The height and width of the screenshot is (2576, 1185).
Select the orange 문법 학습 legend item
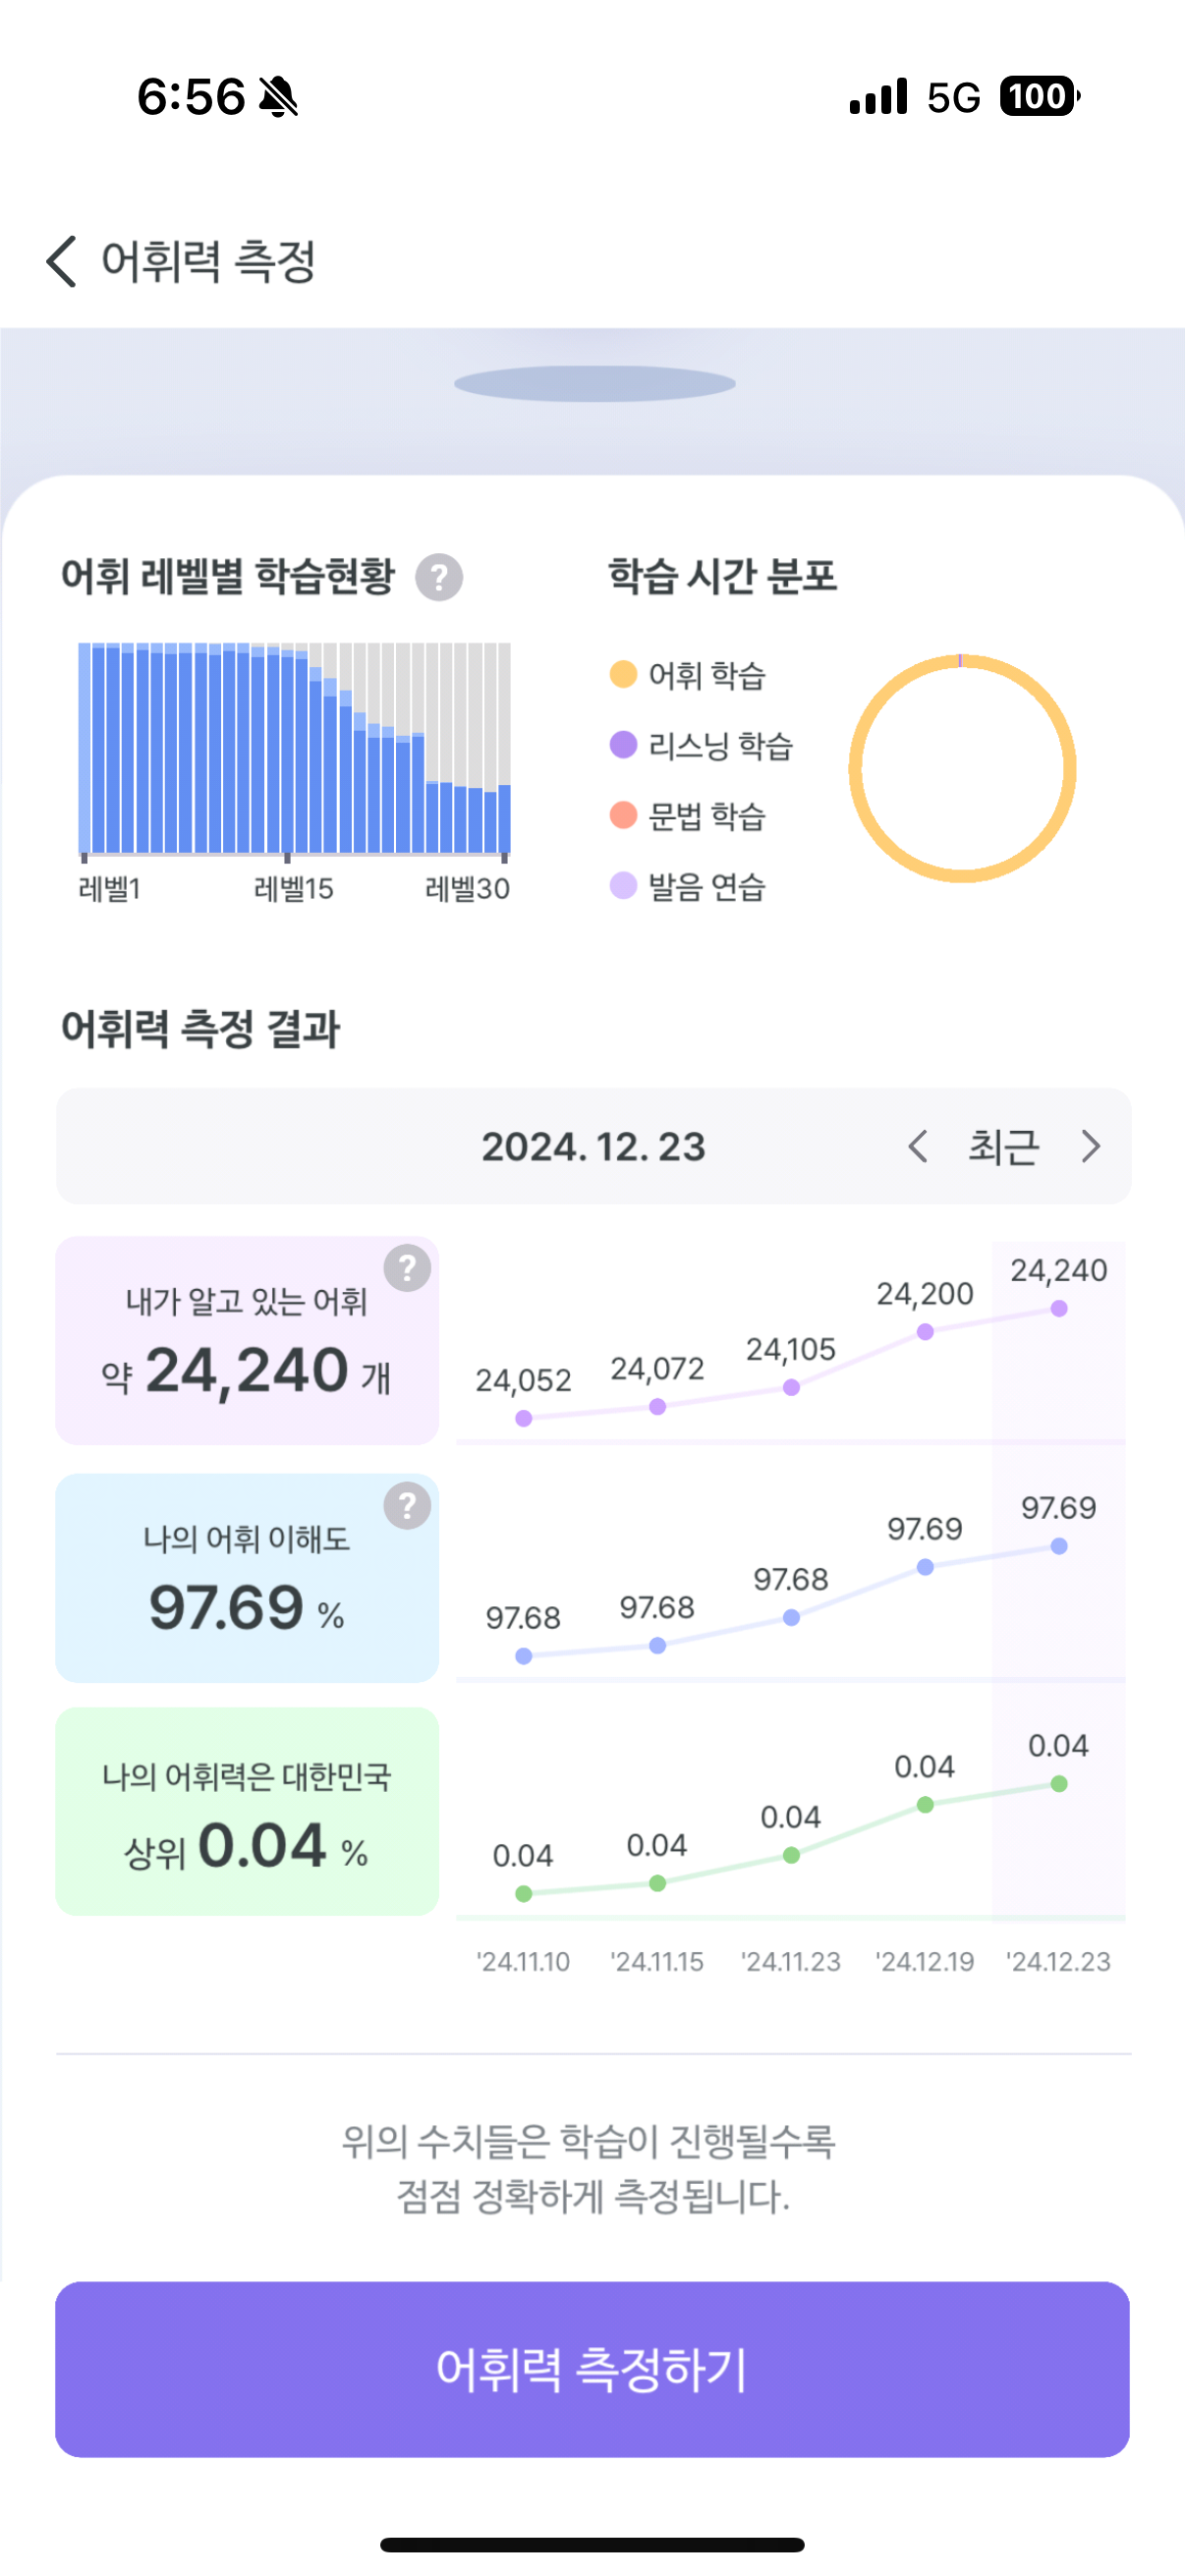point(688,815)
